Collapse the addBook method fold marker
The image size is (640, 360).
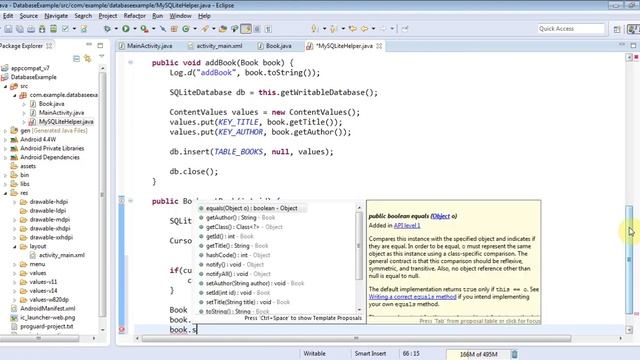[x=131, y=62]
